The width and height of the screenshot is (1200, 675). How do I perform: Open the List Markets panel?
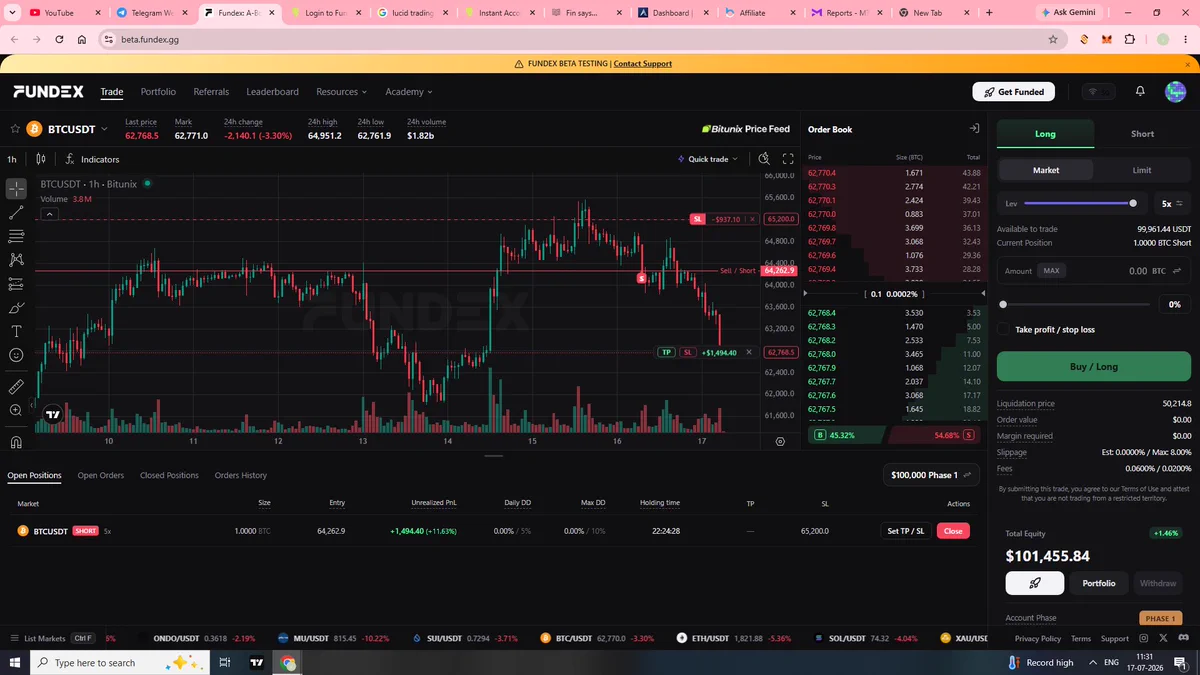51,638
